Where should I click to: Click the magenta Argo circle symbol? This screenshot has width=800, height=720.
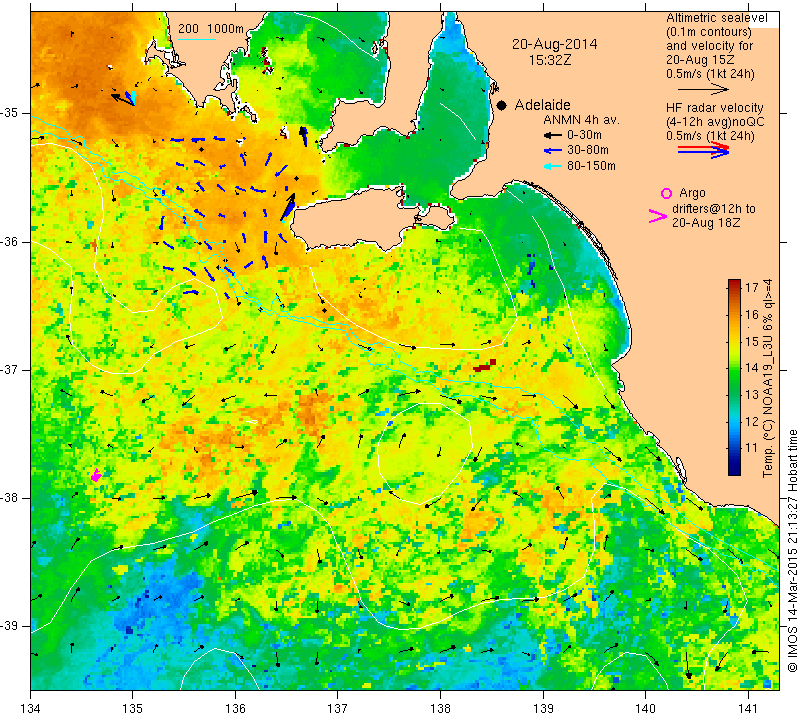(666, 193)
